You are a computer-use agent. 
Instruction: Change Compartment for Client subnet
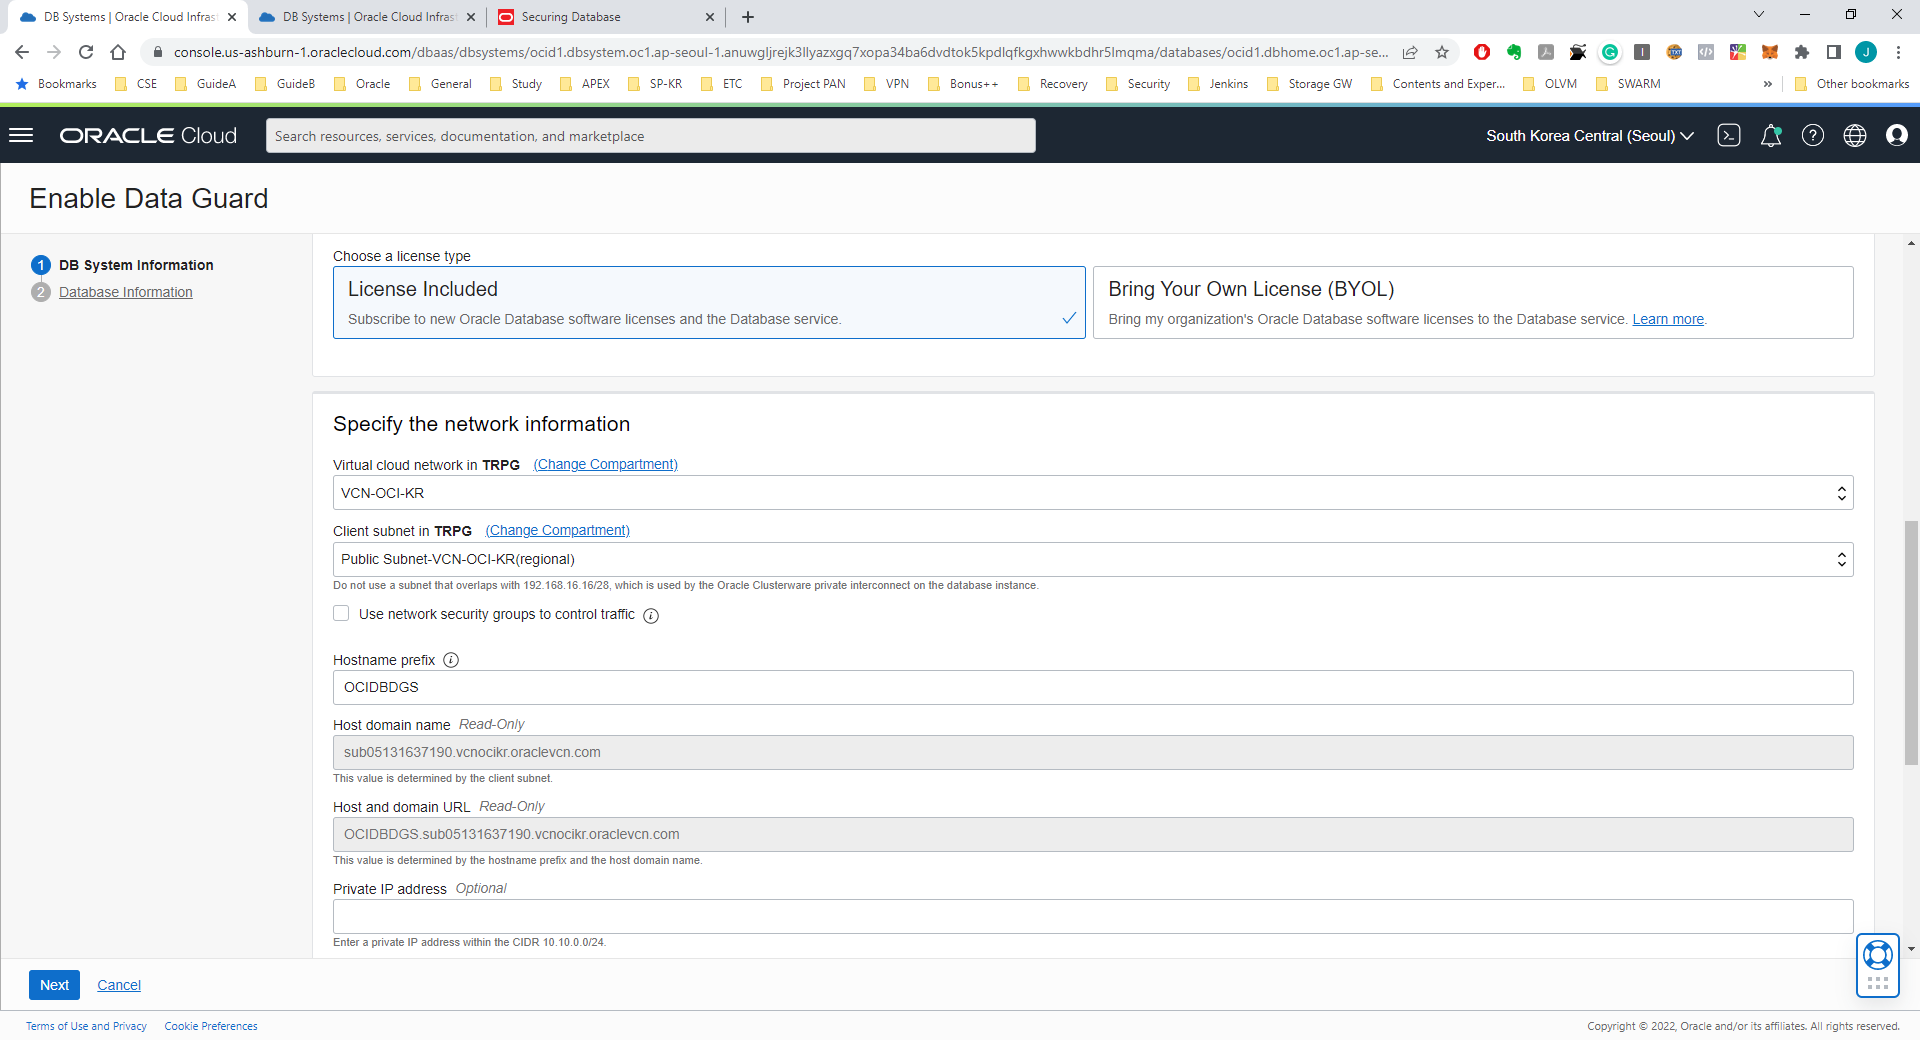(x=558, y=531)
